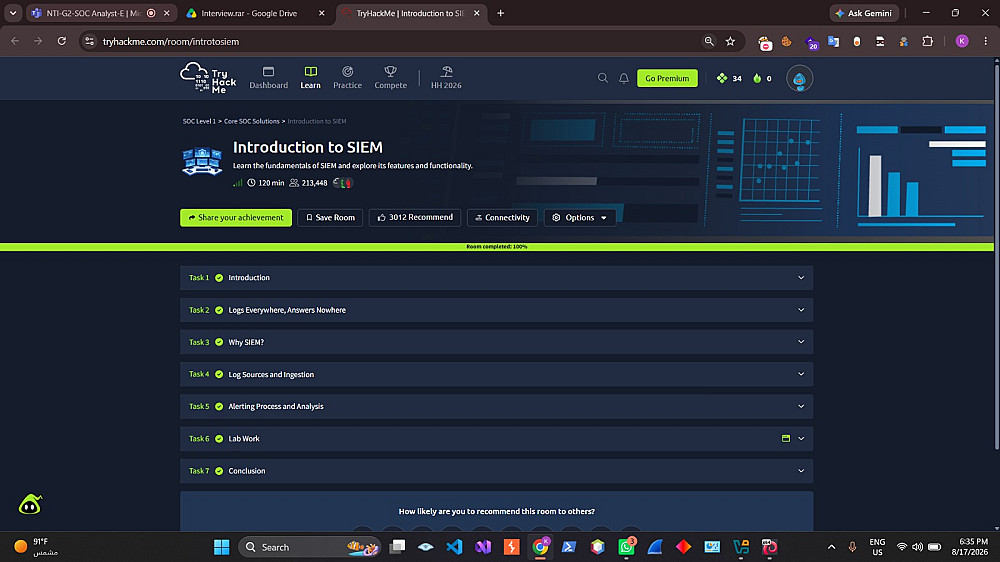Click the streak flame icon
Viewport: 1000px width, 562px height.
(757, 78)
